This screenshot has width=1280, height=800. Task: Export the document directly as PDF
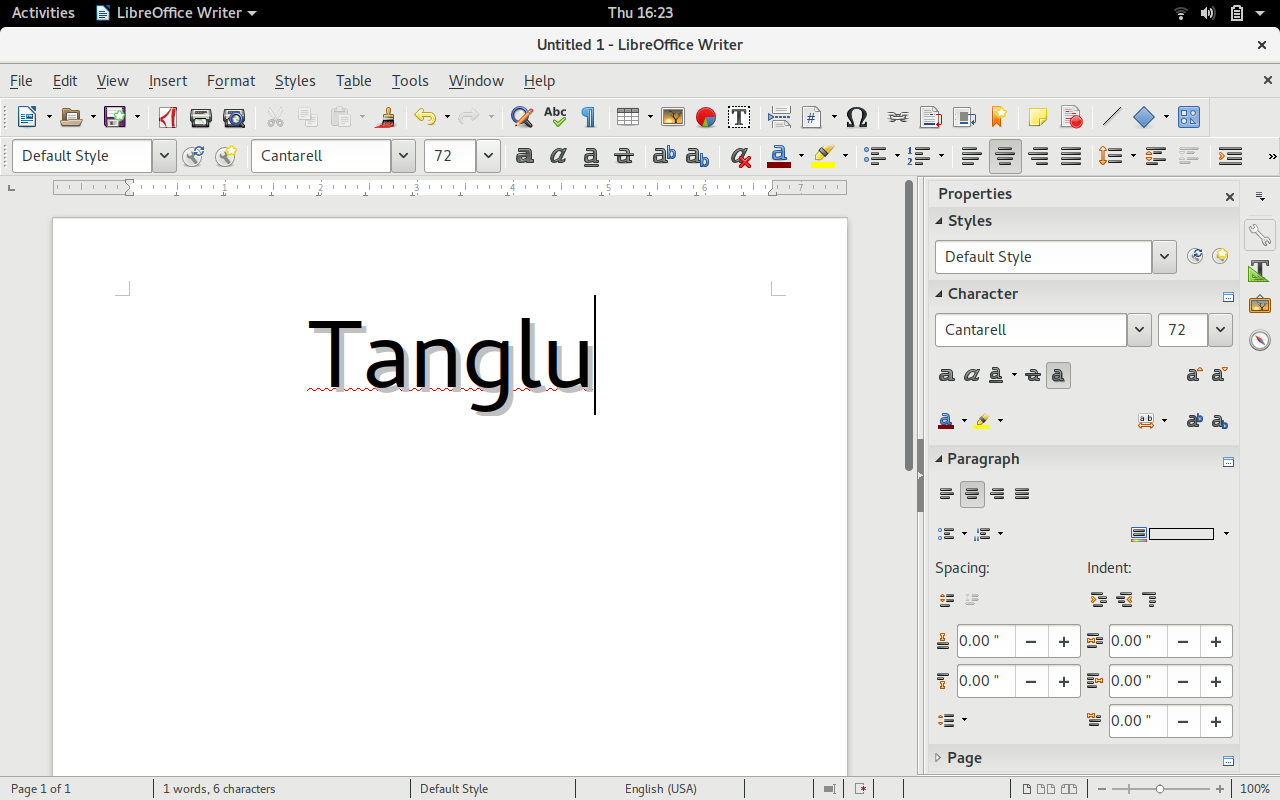pos(167,117)
